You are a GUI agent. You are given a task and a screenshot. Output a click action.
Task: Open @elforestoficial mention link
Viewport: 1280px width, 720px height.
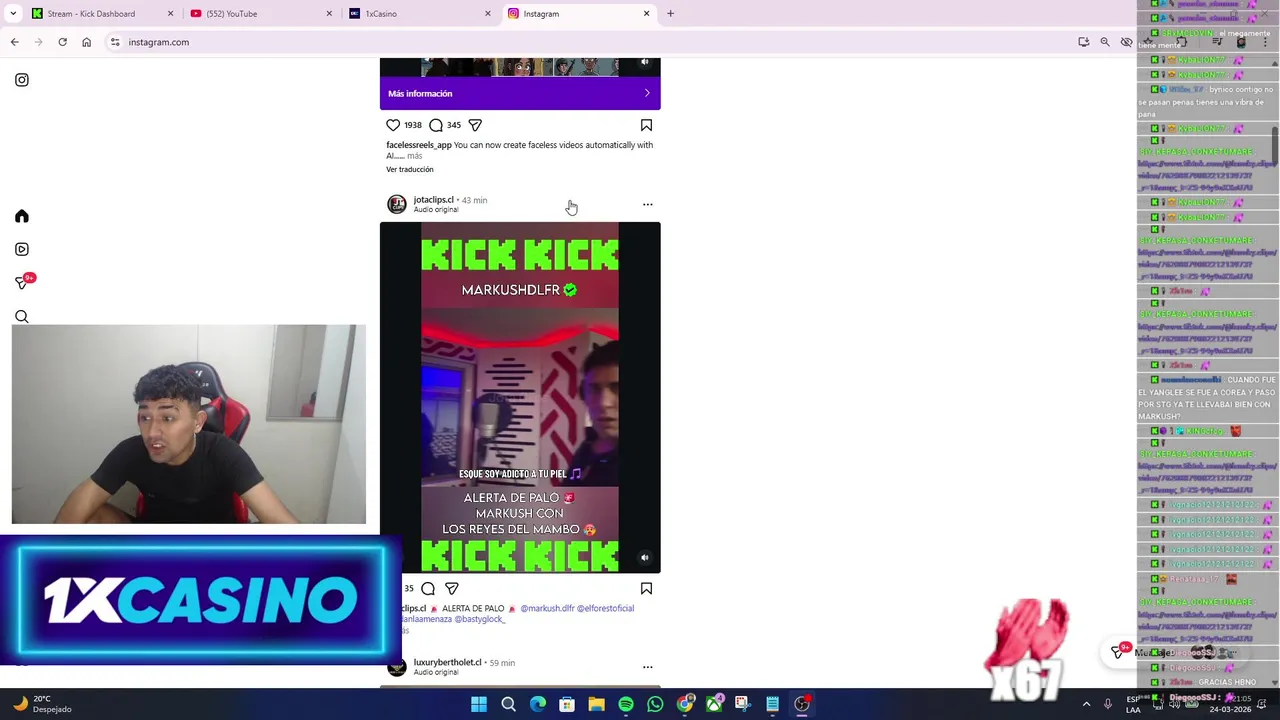tap(606, 608)
